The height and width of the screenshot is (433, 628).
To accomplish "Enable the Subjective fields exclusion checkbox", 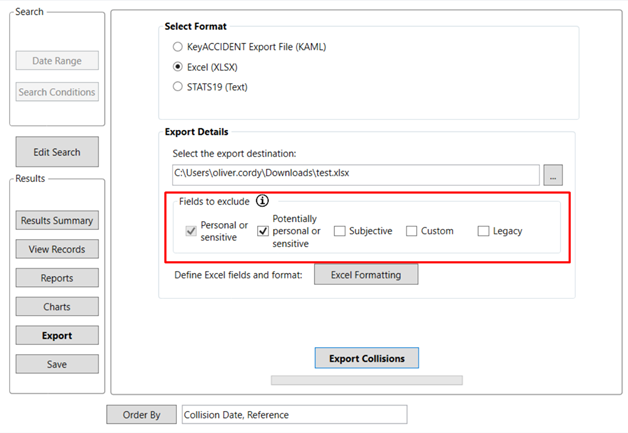I will tap(340, 231).
